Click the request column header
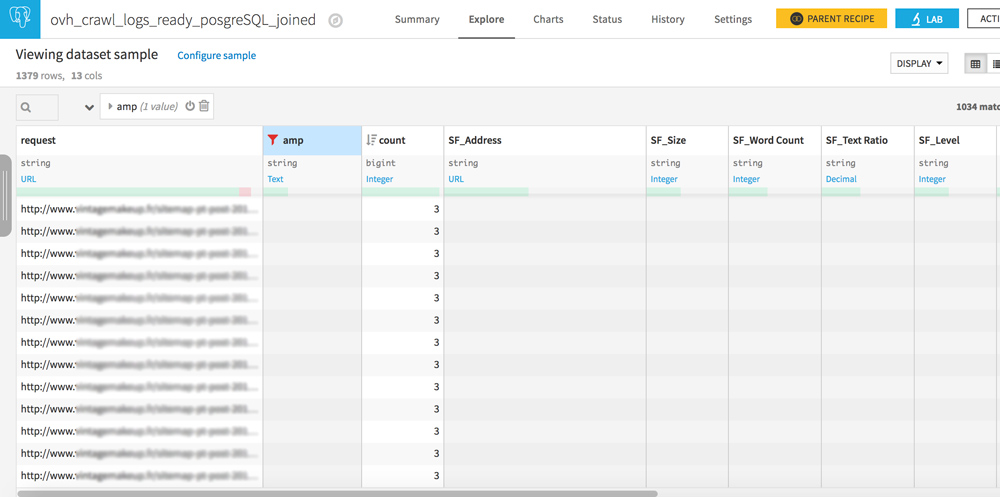Image resolution: width=1000 pixels, height=497 pixels. click(x=139, y=140)
